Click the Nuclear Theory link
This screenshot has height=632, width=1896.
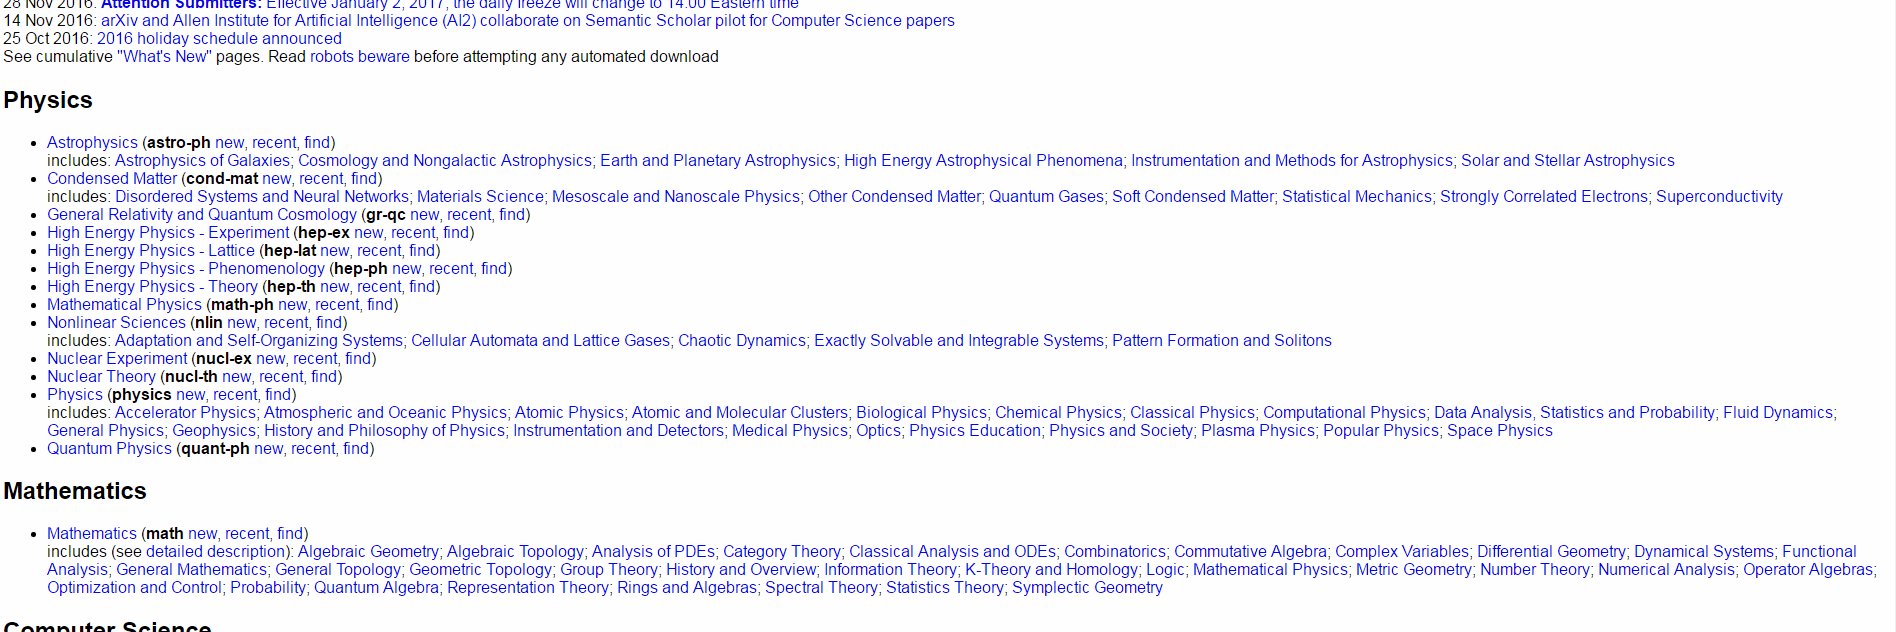click(101, 377)
